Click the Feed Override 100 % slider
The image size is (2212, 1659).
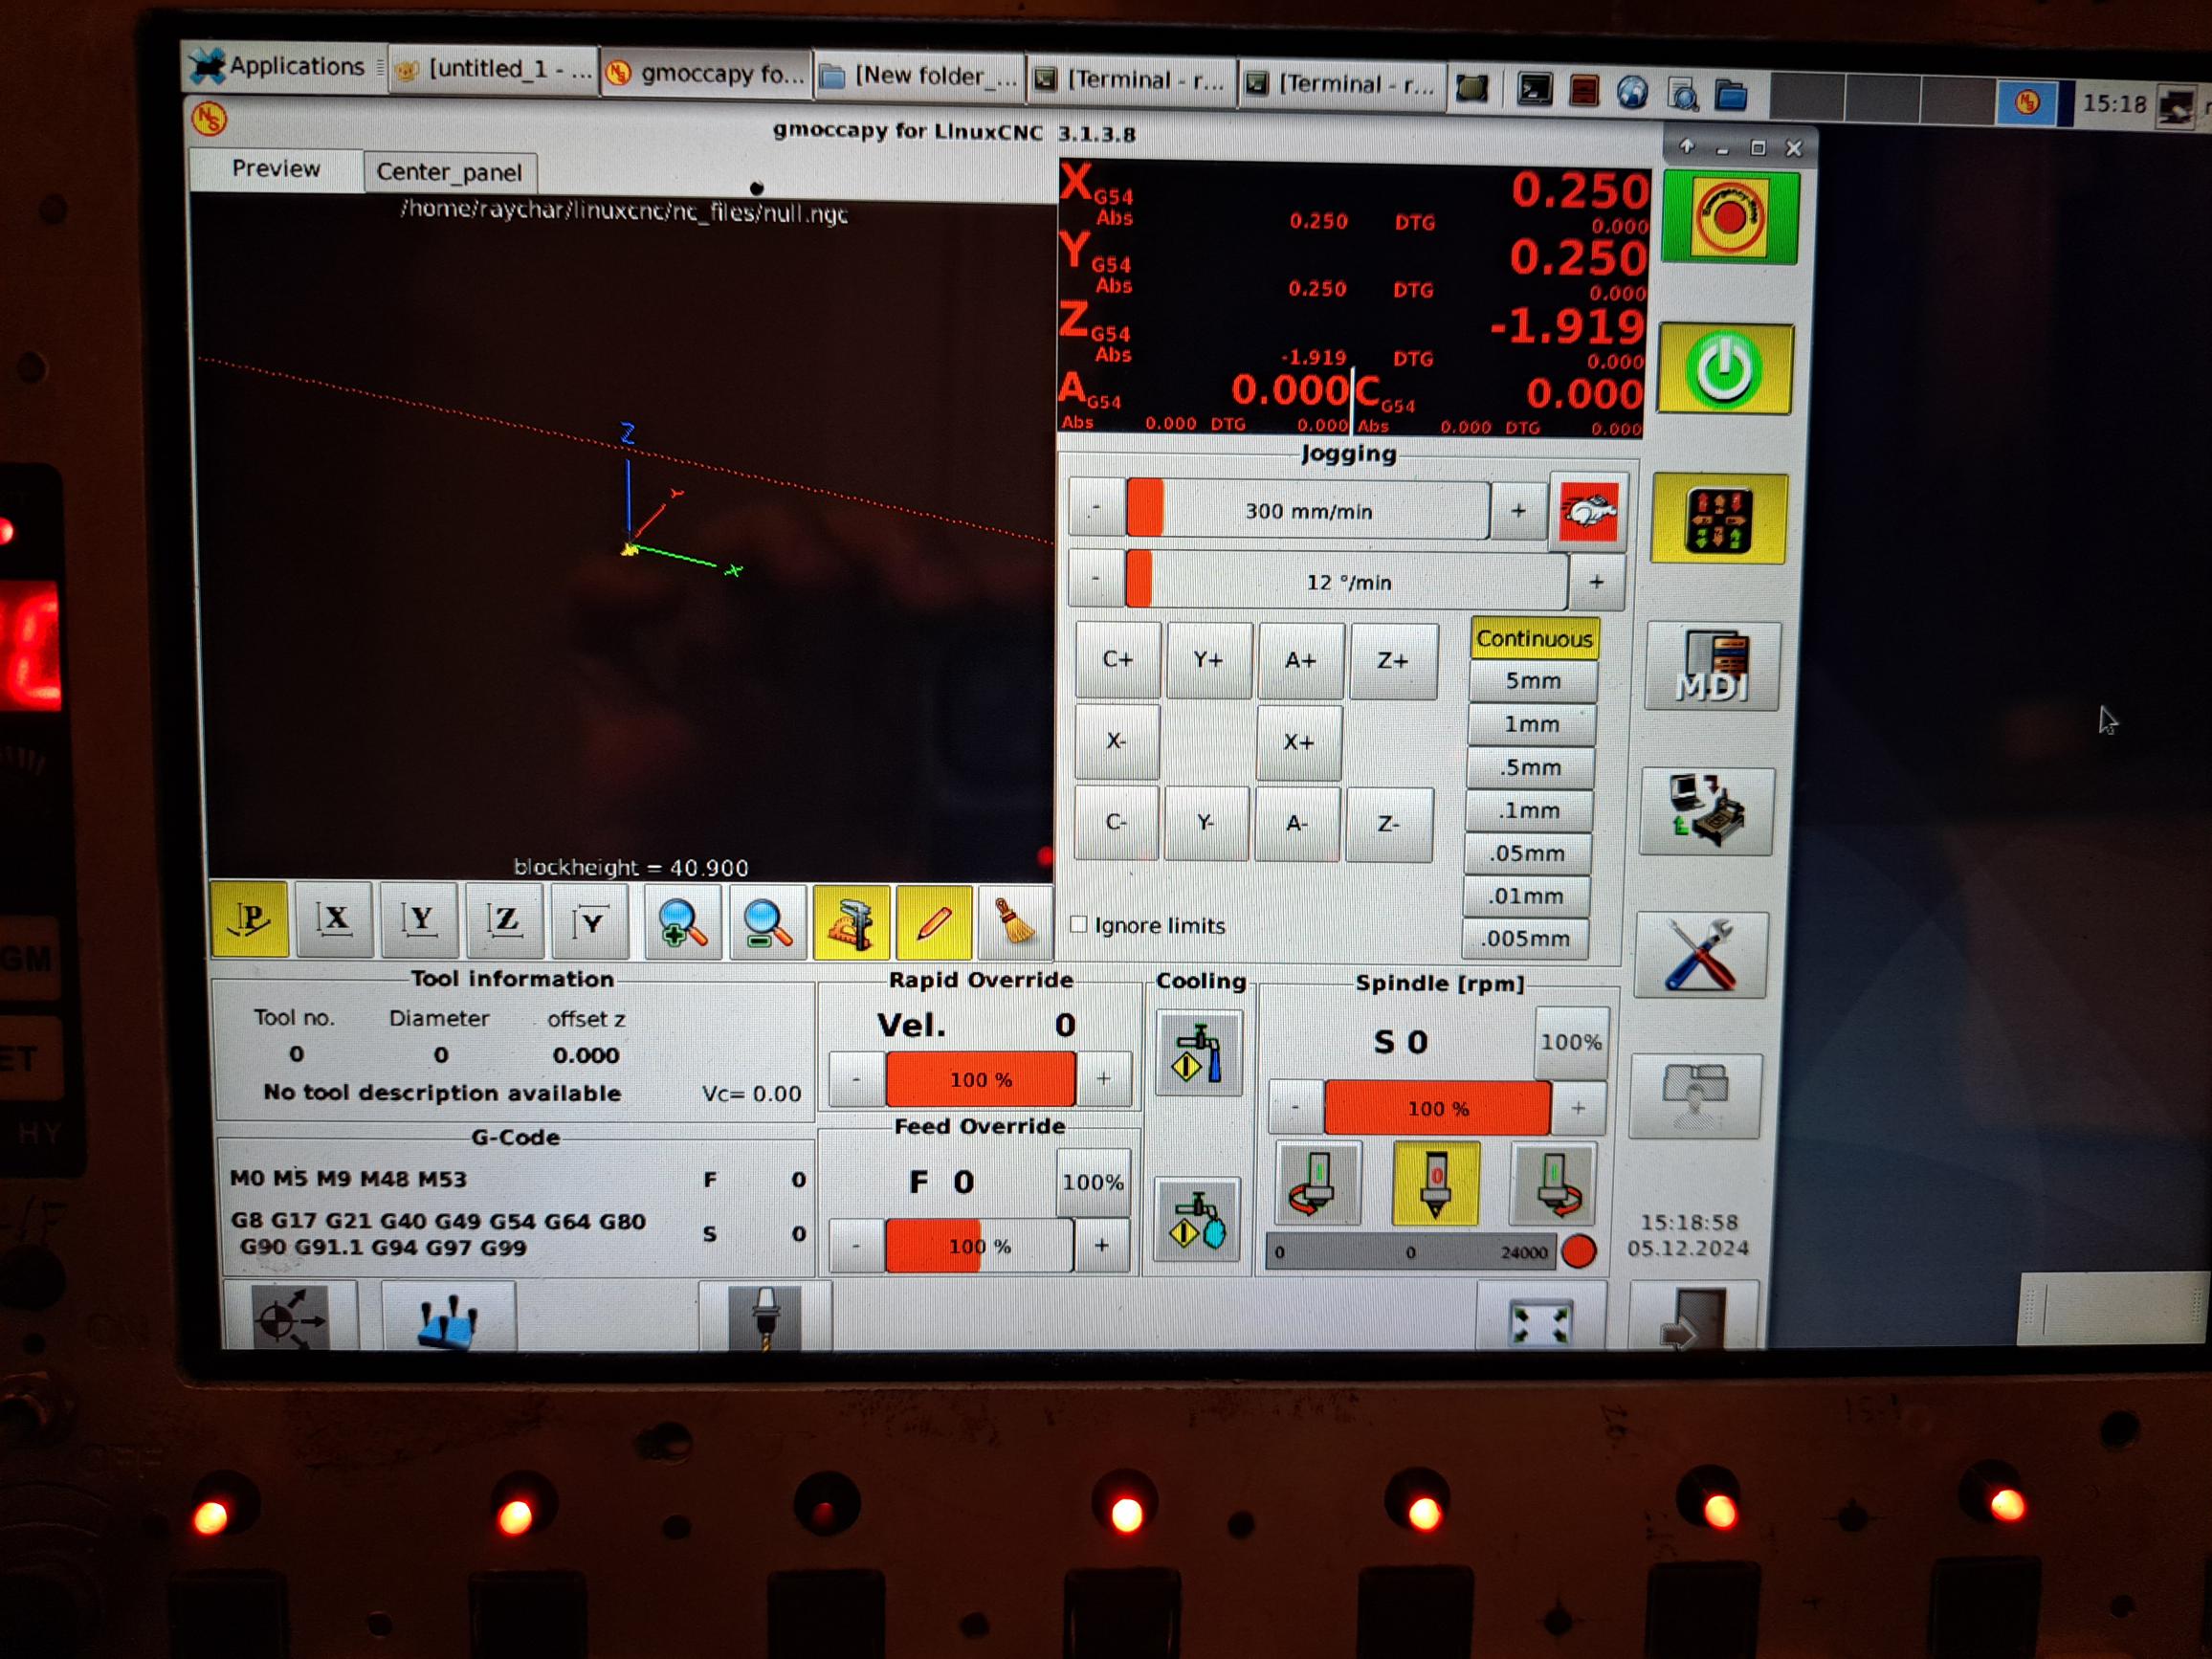click(979, 1246)
